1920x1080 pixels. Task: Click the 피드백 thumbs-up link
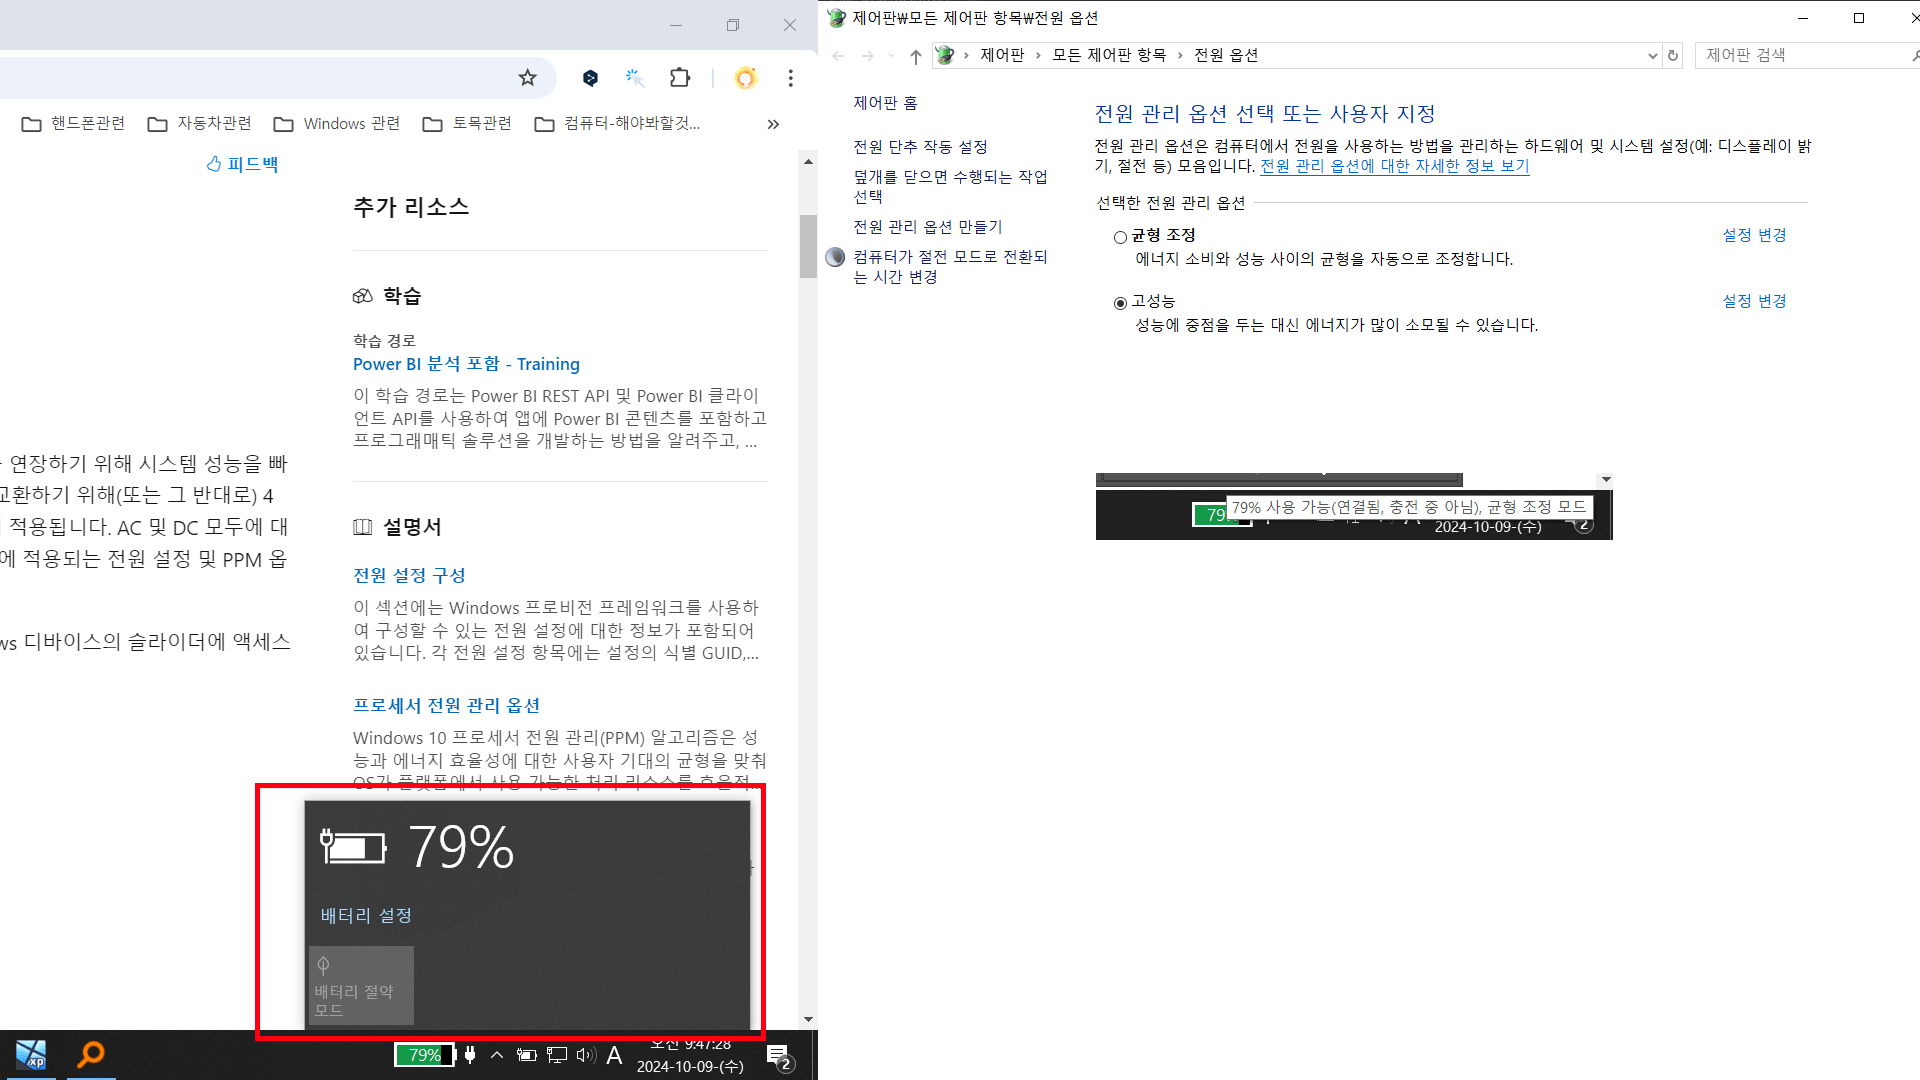242,164
